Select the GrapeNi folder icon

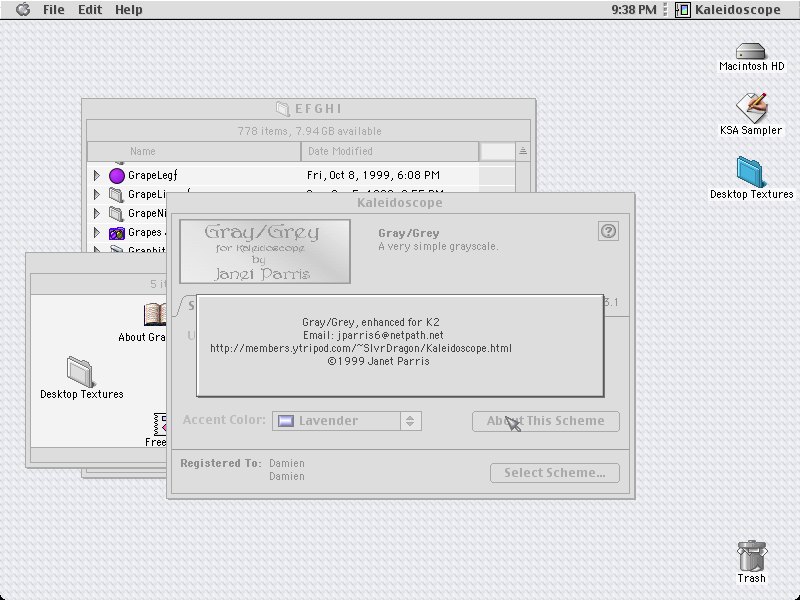point(117,214)
